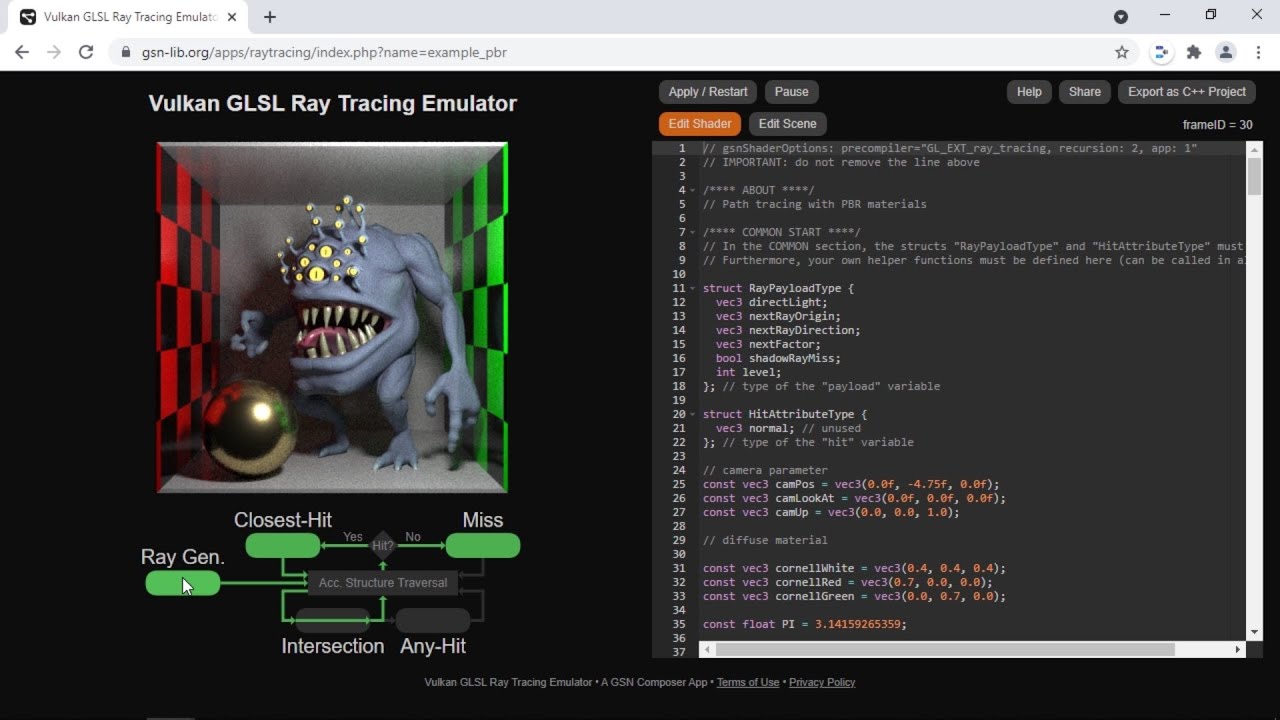This screenshot has width=1280, height=720.
Task: Click the PI constant line
Action: coord(805,624)
